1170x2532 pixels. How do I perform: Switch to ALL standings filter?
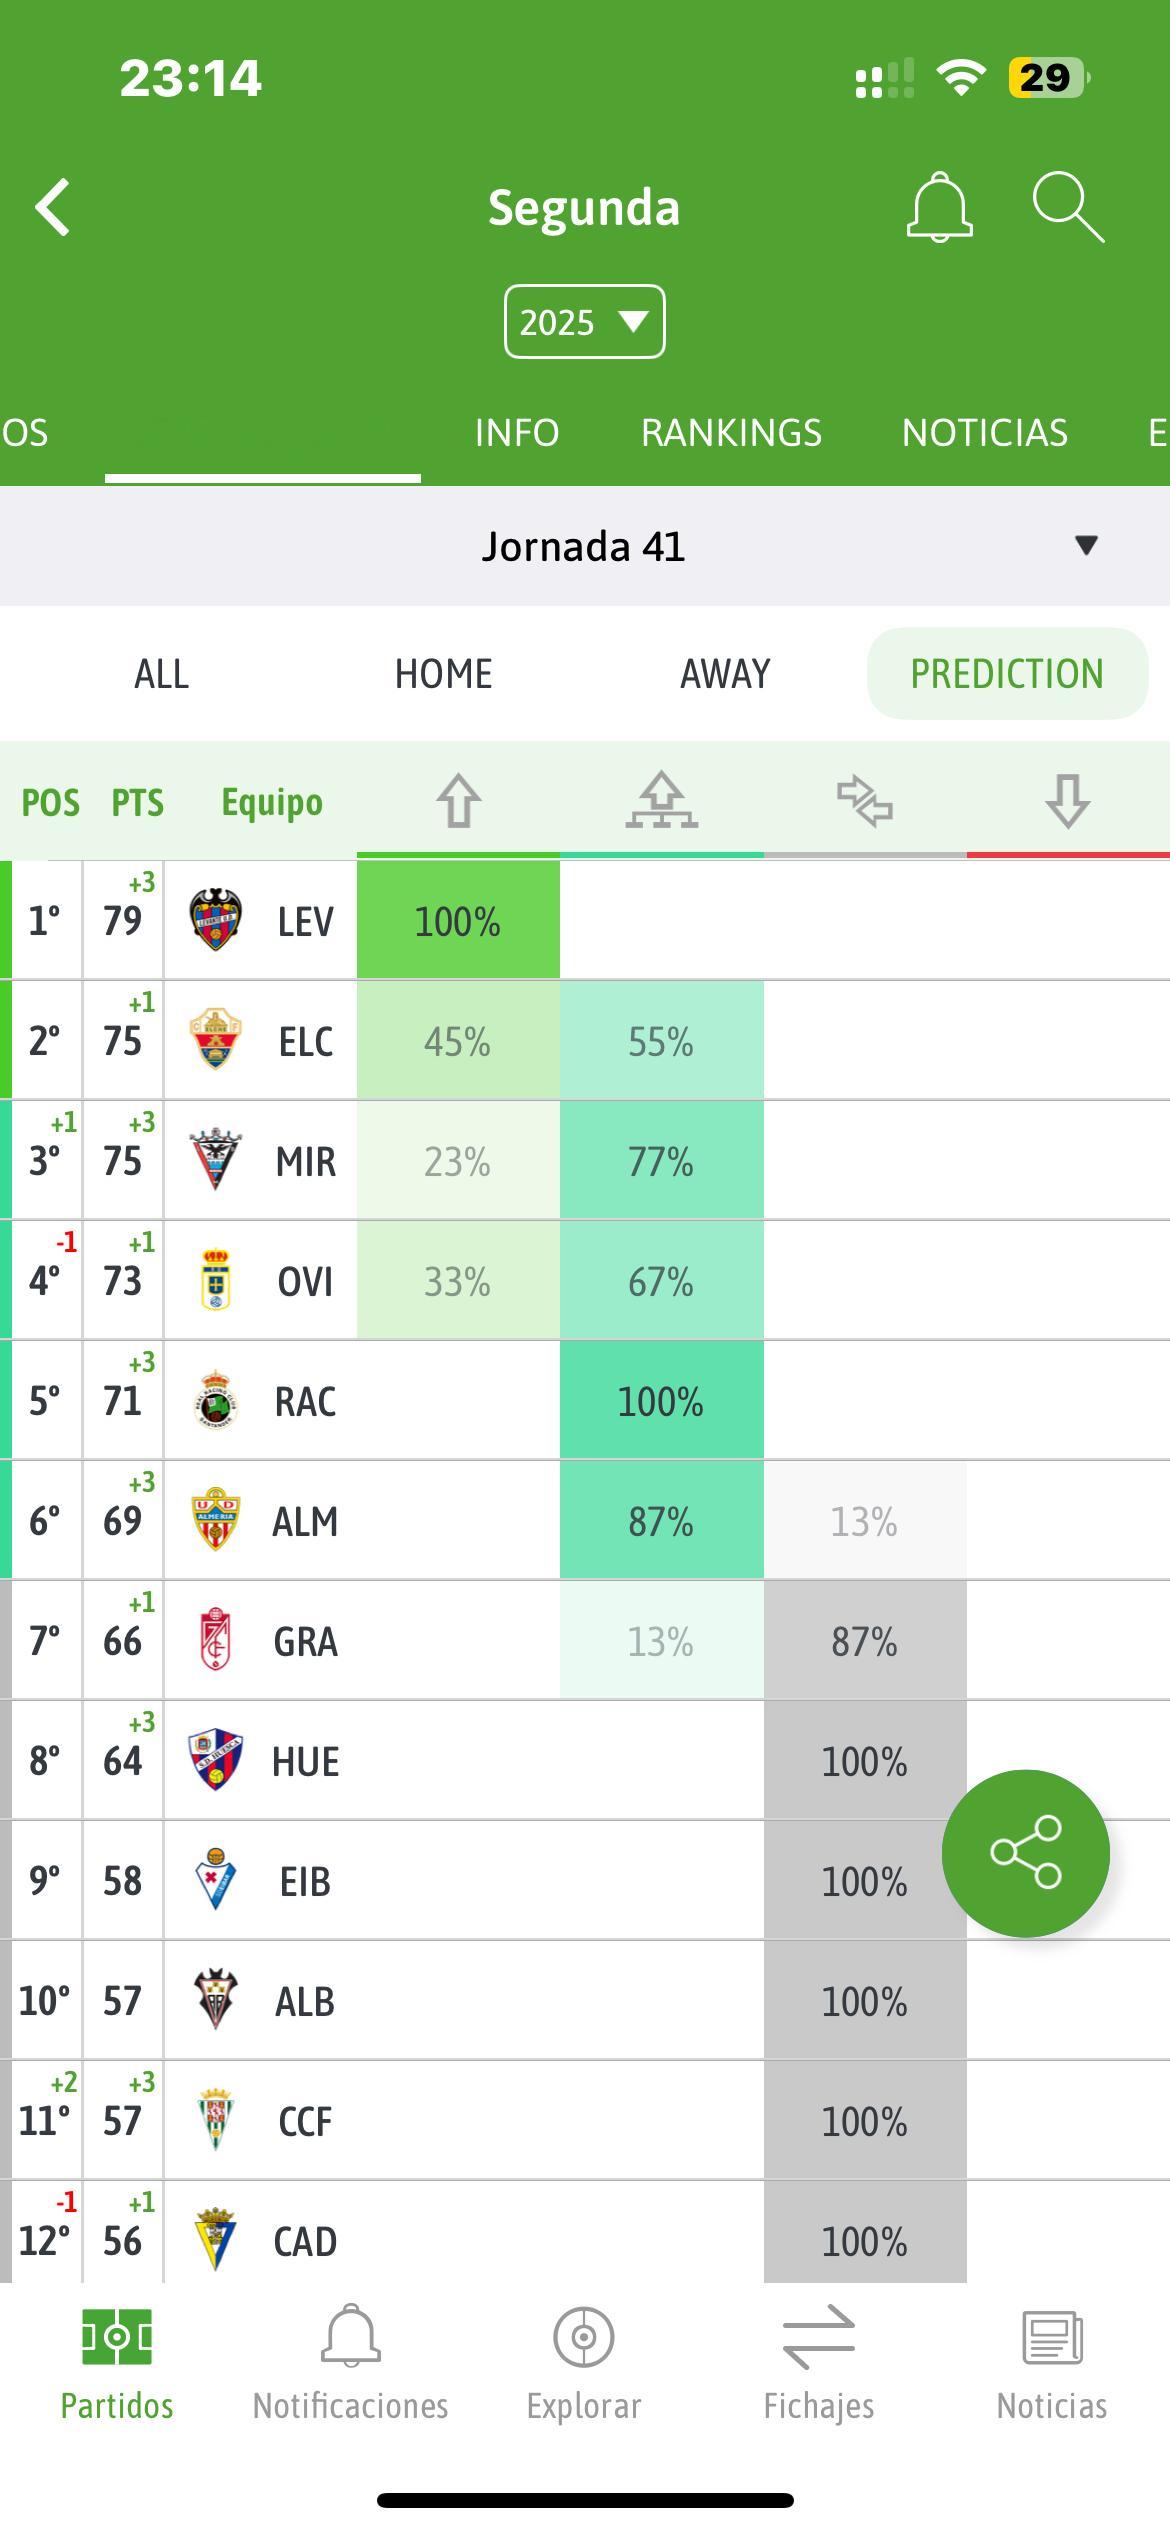point(161,674)
